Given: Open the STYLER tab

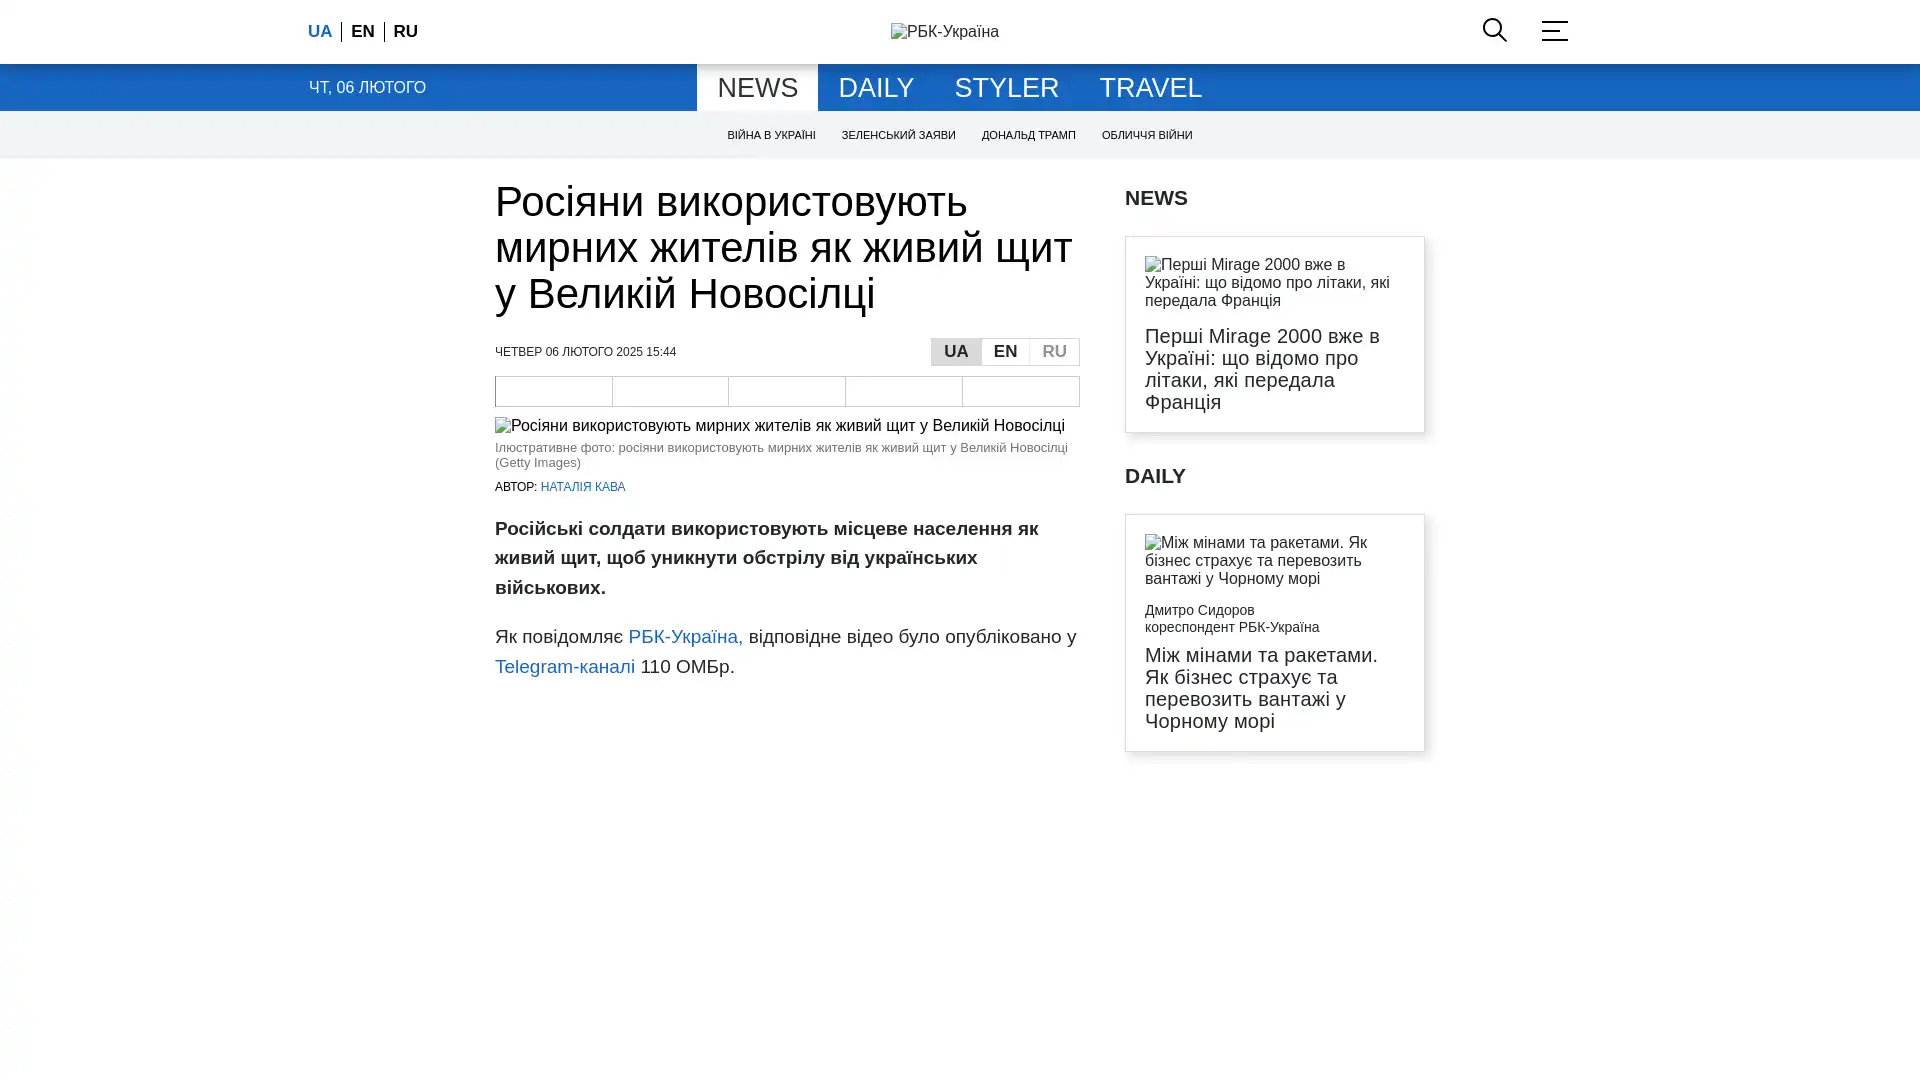Looking at the screenshot, I should (x=1006, y=88).
